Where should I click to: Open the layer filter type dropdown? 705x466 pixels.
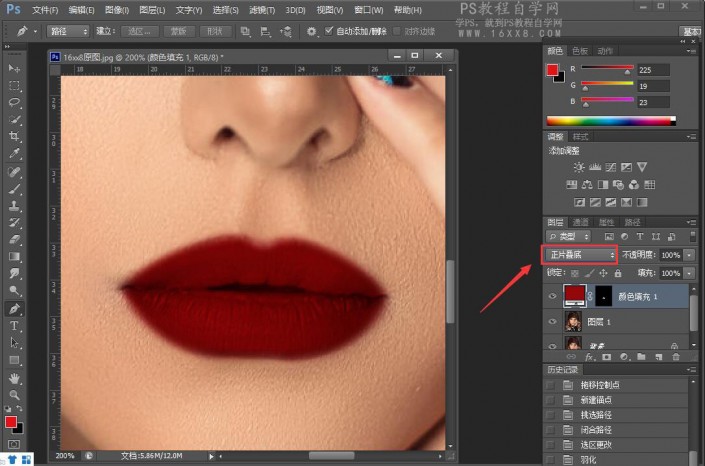tap(568, 236)
